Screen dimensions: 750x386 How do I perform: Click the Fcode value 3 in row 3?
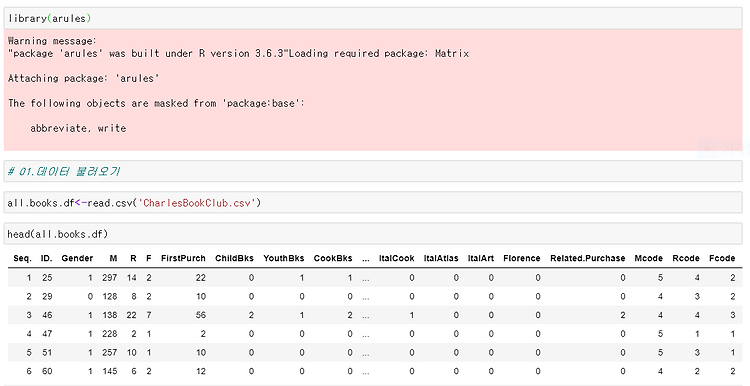click(x=732, y=315)
